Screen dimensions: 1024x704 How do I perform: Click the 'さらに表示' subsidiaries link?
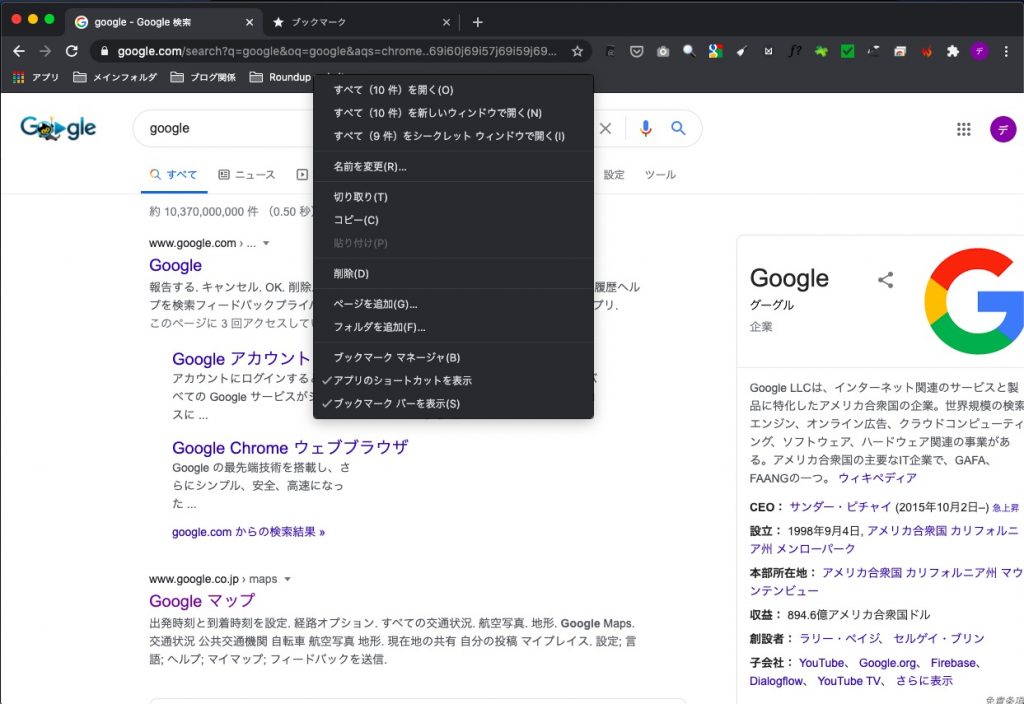923,680
